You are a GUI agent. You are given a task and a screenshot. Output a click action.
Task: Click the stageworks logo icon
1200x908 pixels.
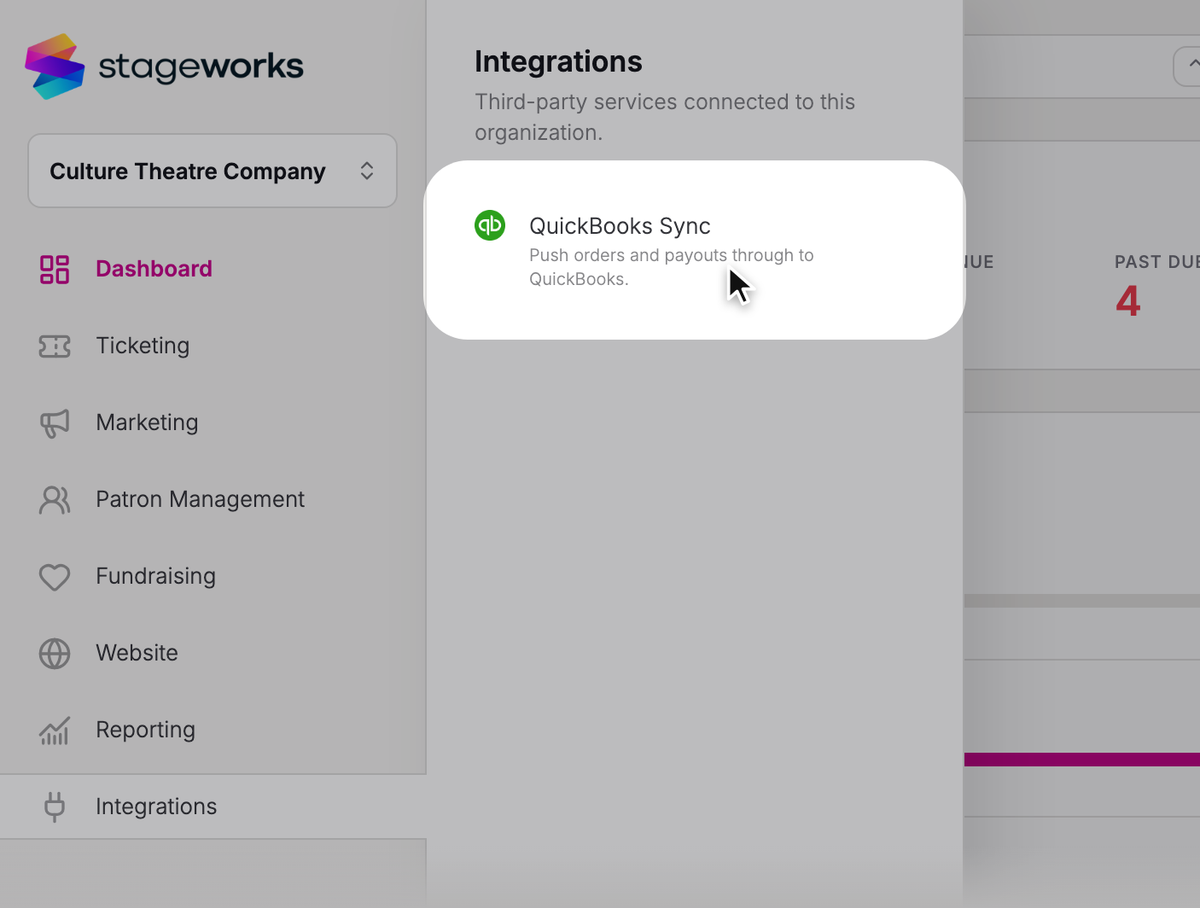click(x=55, y=67)
